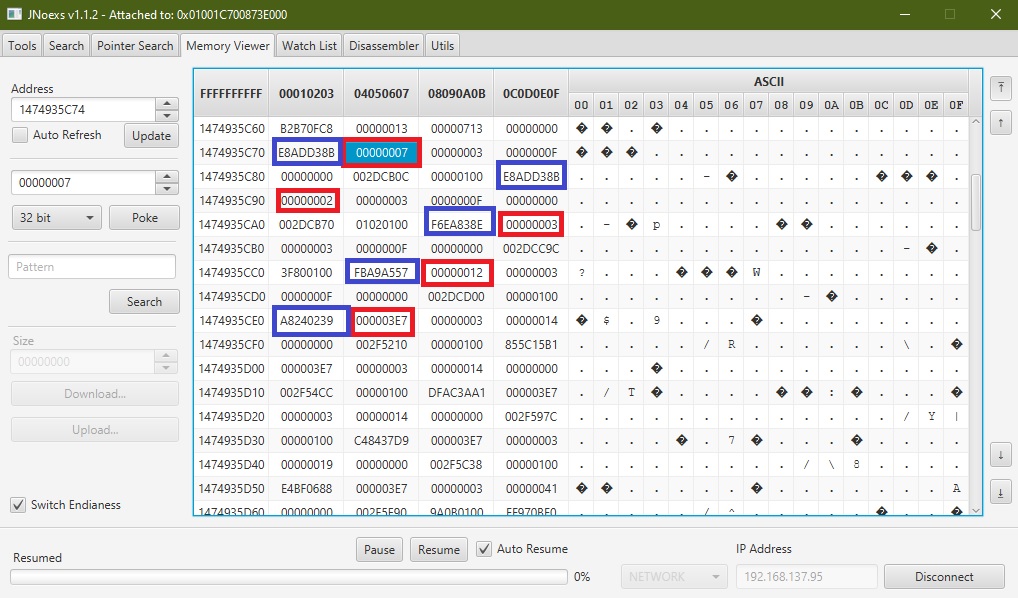Click row address 1474935D20
Viewport: 1018px width, 598px height.
point(232,417)
